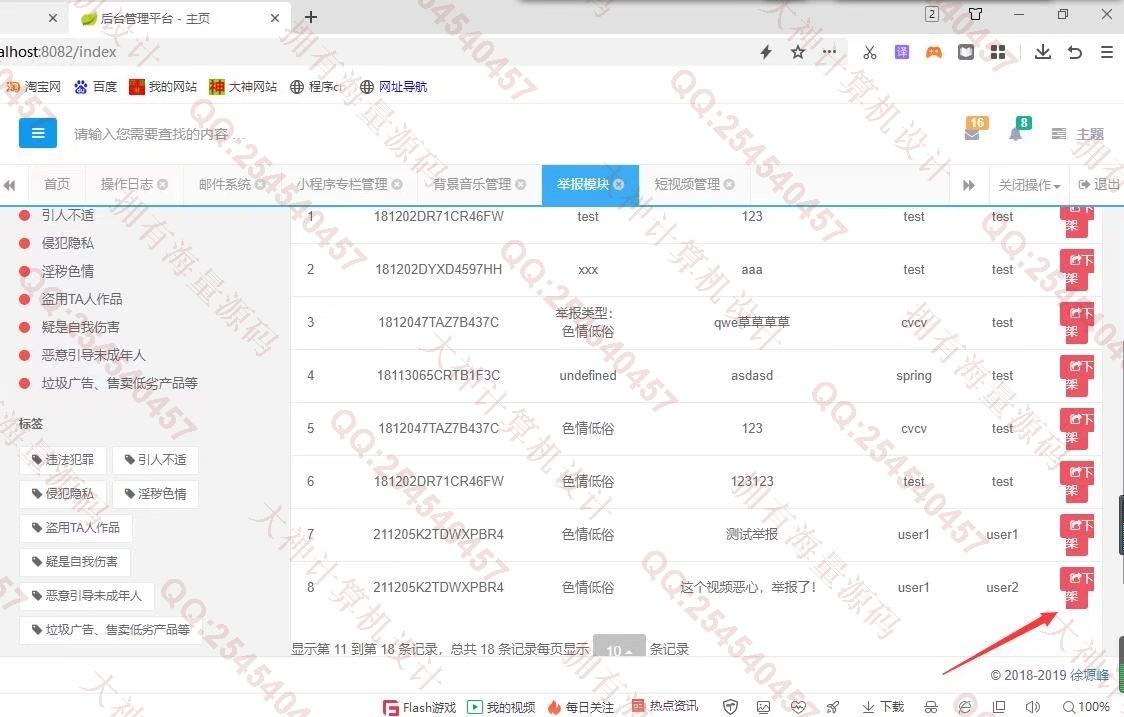Click the 淫秽色情 tag button

click(156, 493)
